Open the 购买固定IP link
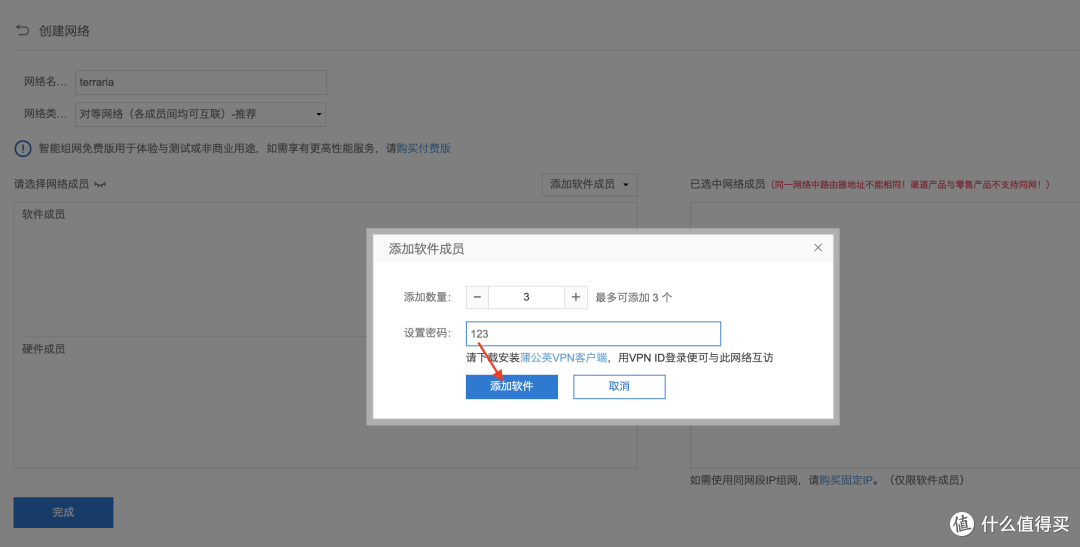This screenshot has height=547, width=1080. pyautogui.click(x=846, y=480)
